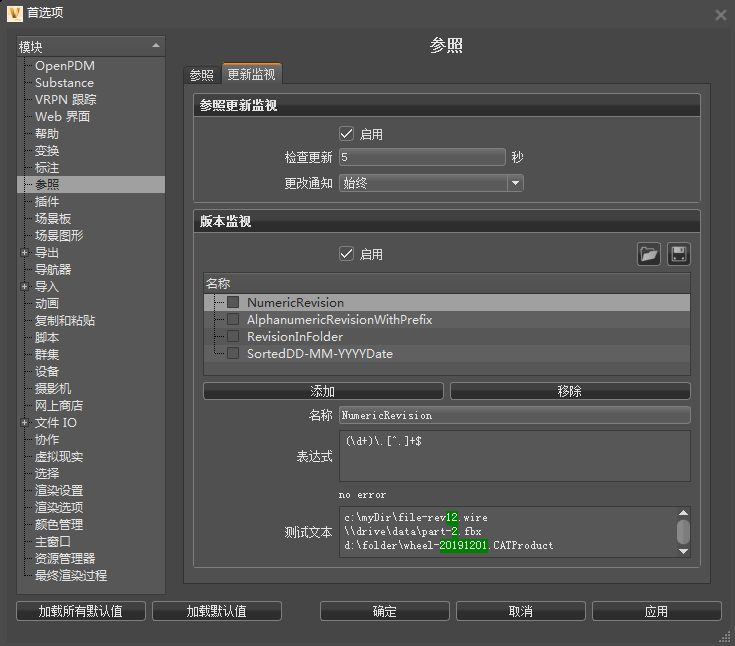Click the 模块 header sort arrow
Viewport: 735px width, 646px height.
156,46
